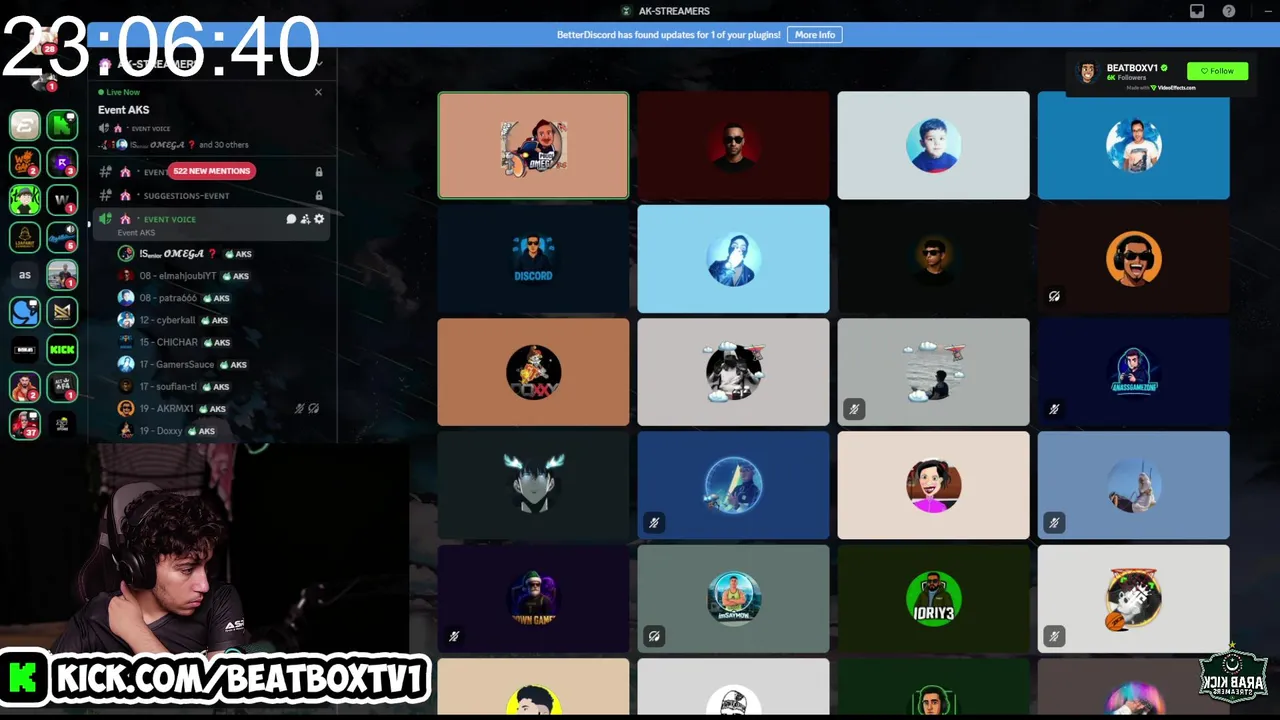Focus the green-outlined speaking OMEGA video tile
This screenshot has height=720, width=1280.
coord(533,145)
